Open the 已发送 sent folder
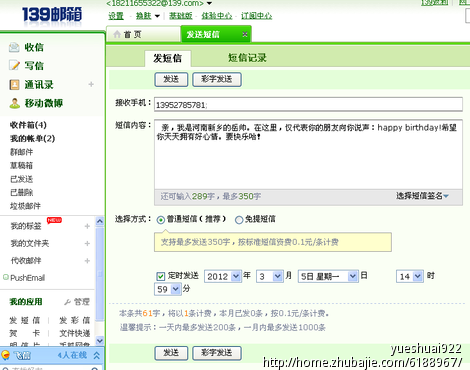The width and height of the screenshot is (470, 370). 22,179
